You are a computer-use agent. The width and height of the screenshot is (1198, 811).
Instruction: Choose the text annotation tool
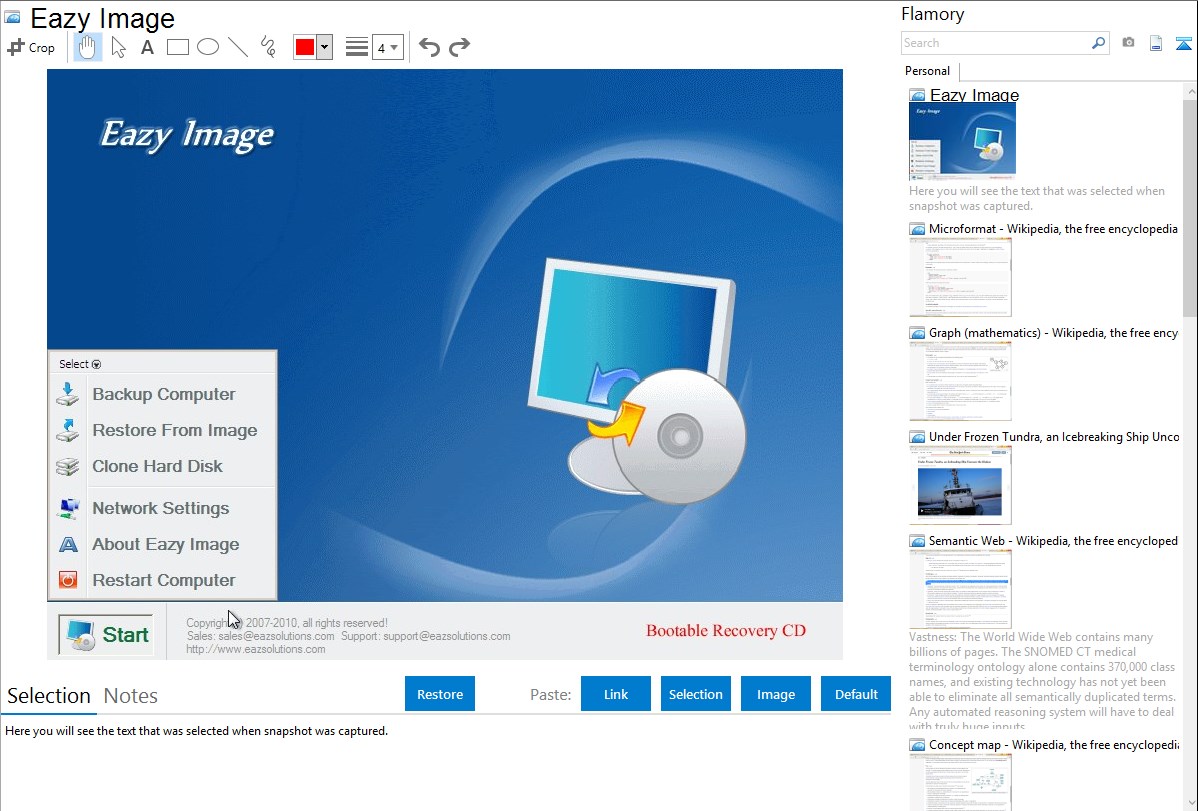(147, 47)
